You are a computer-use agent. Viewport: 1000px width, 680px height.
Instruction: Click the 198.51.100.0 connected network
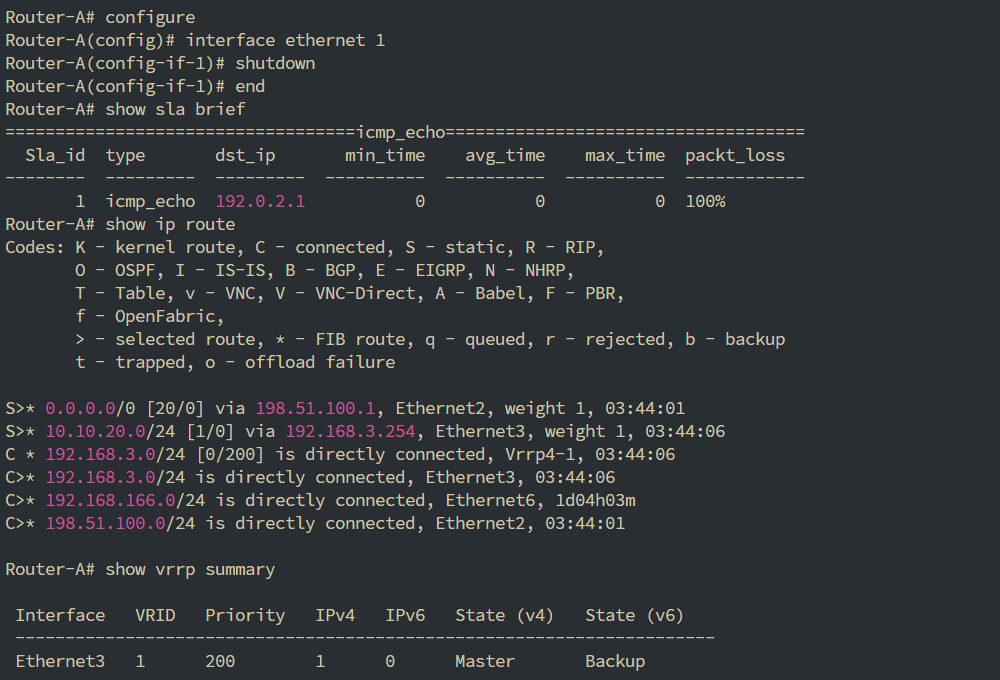105,523
